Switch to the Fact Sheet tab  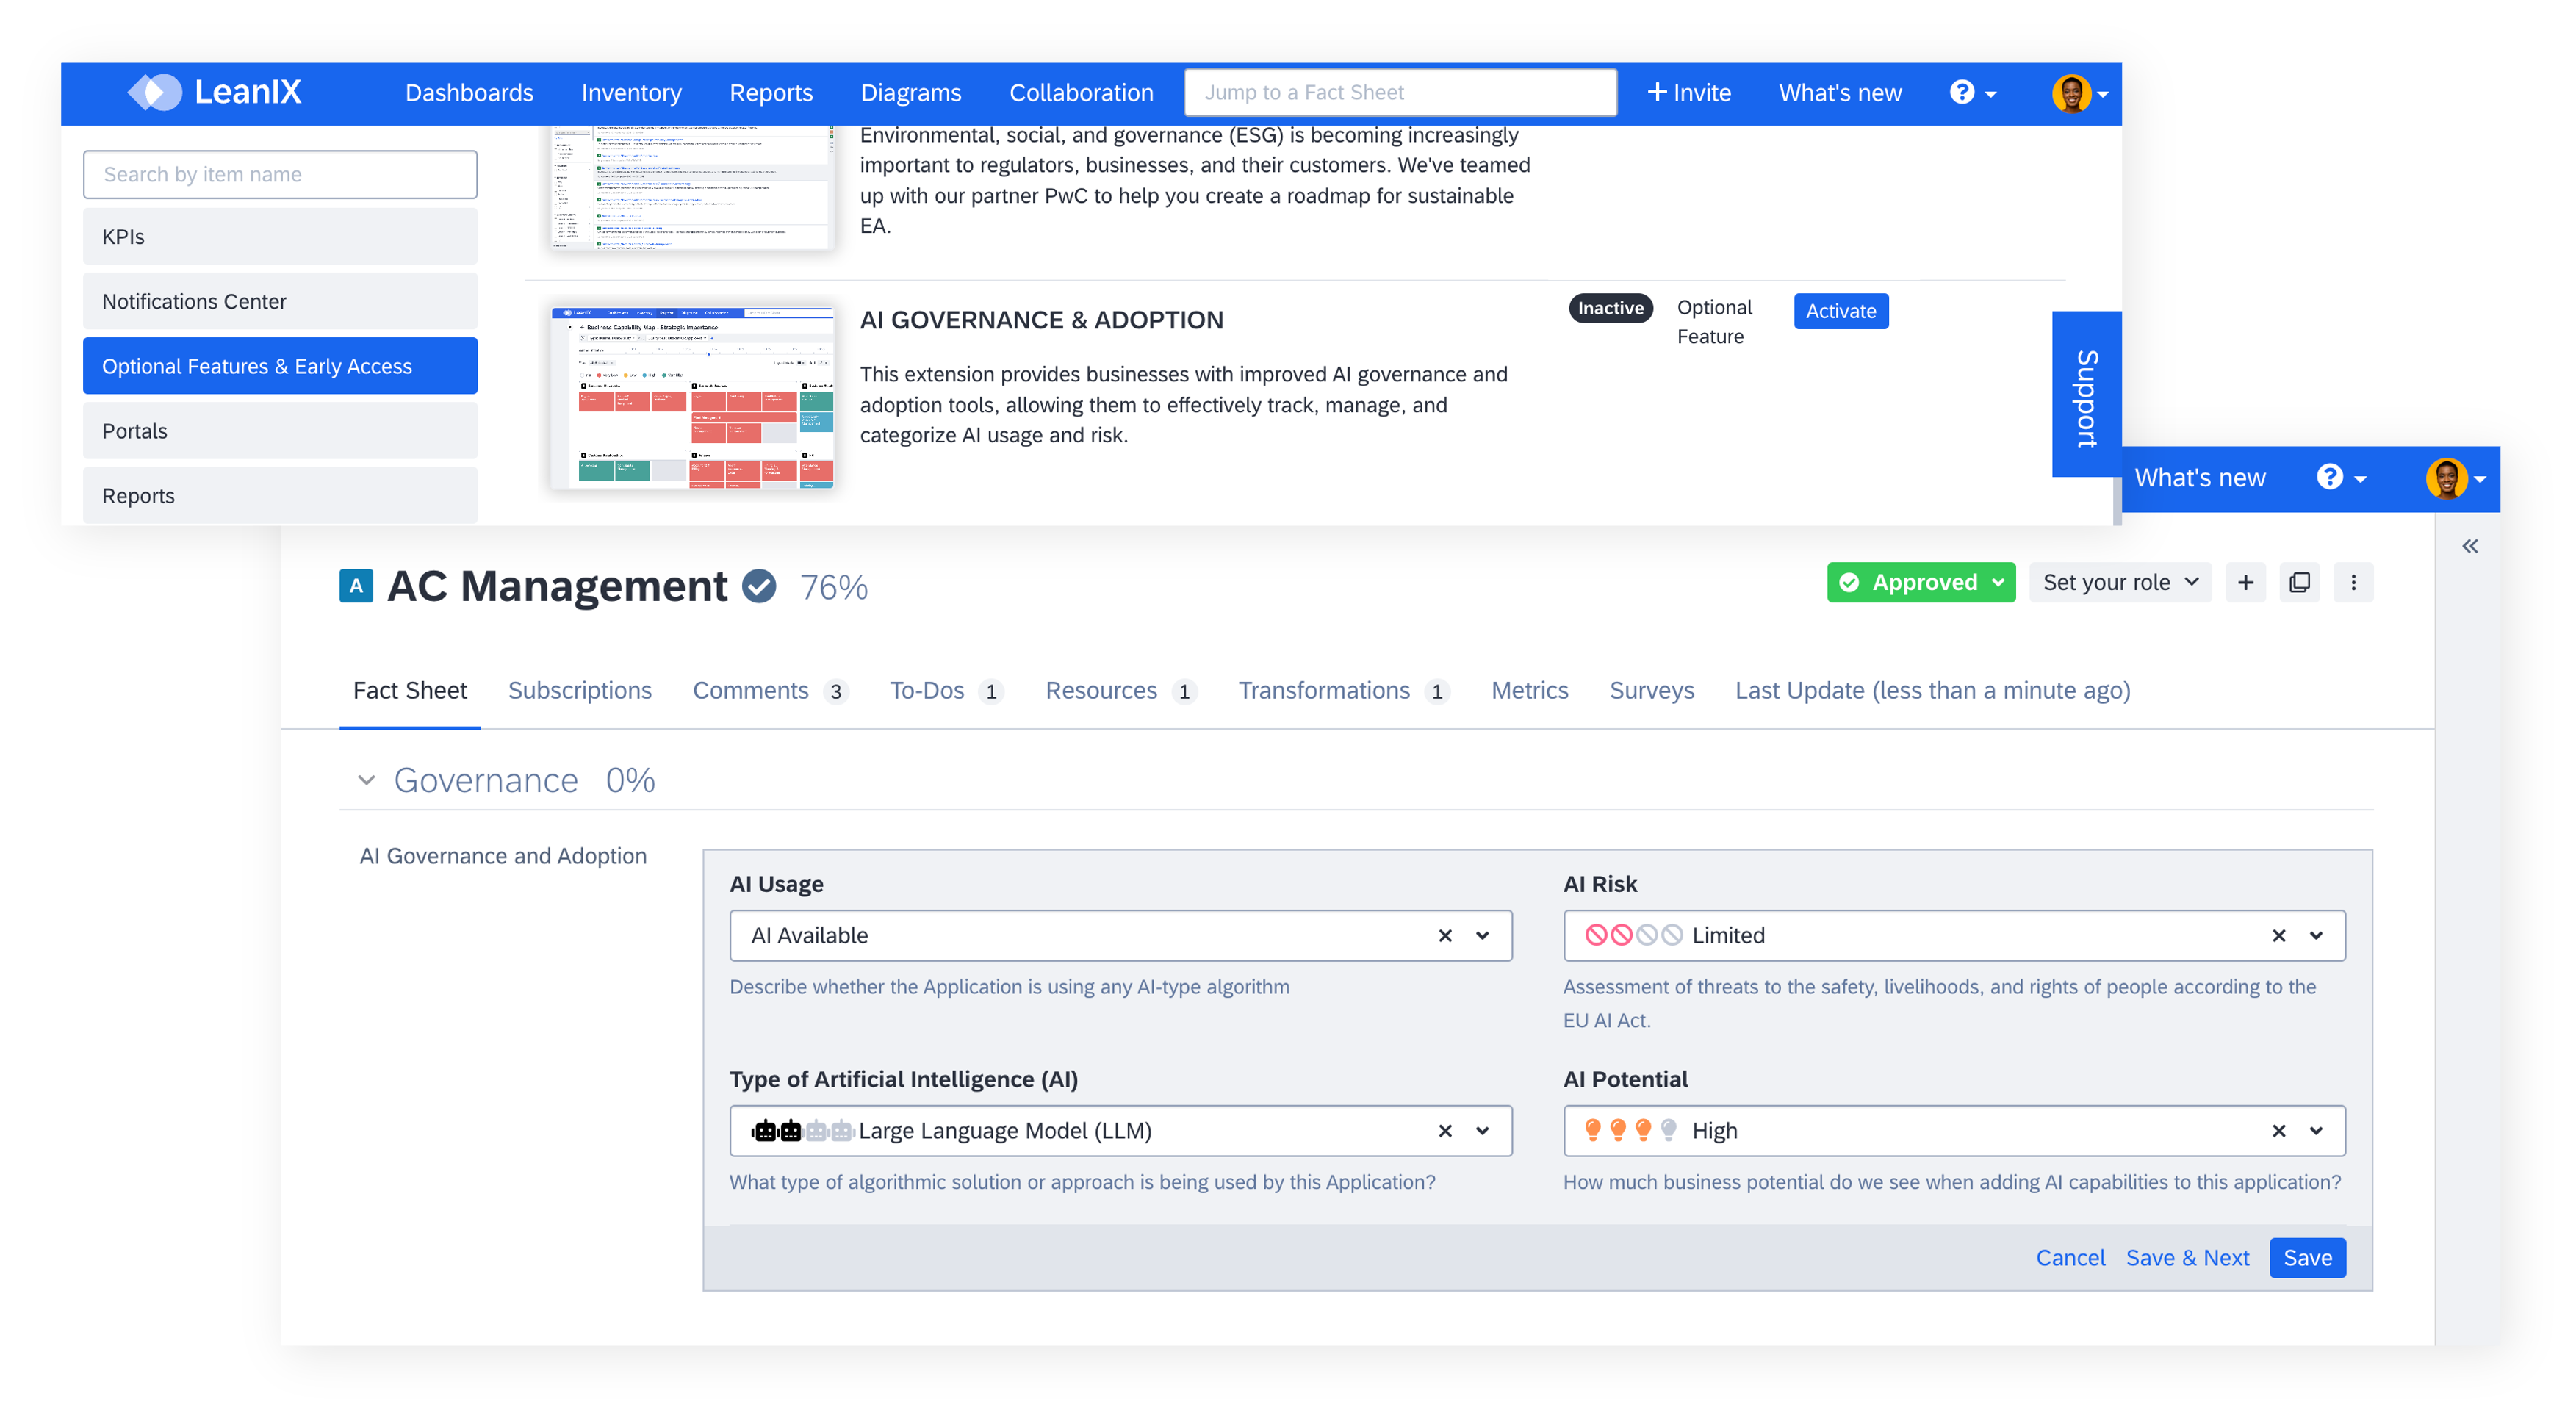[410, 690]
